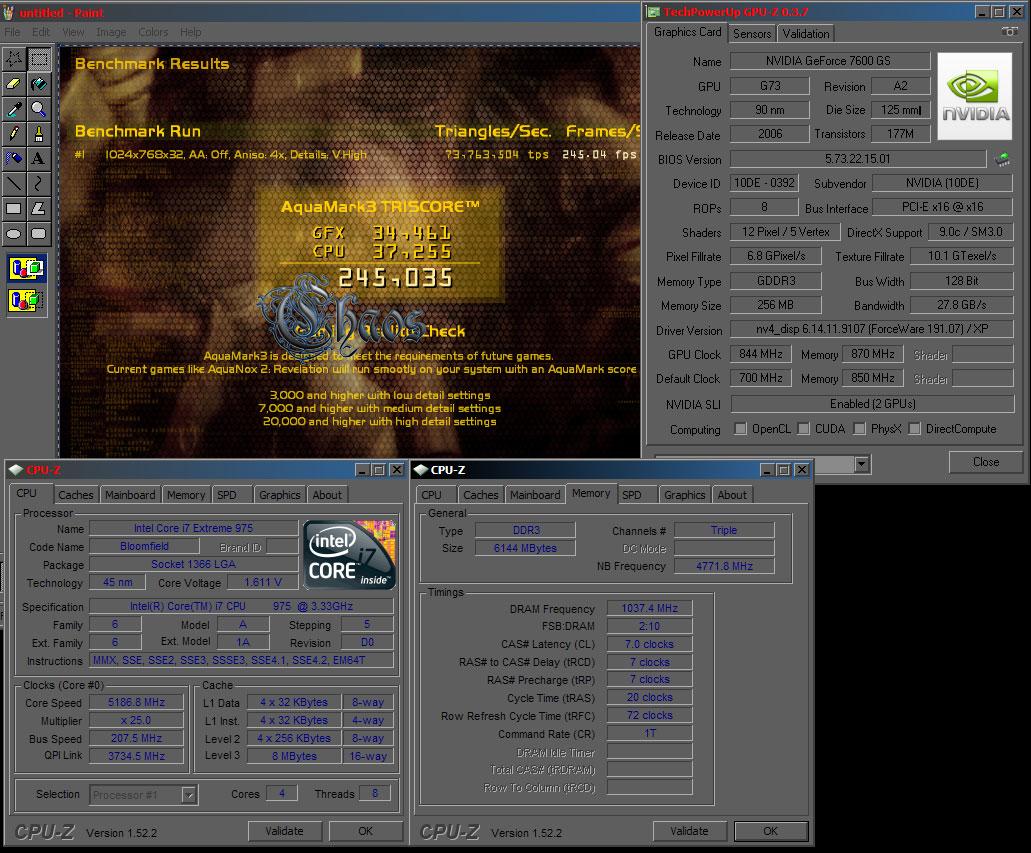Click the Memory Size value 6144 MBytes
The height and width of the screenshot is (853, 1031).
pyautogui.click(x=525, y=548)
